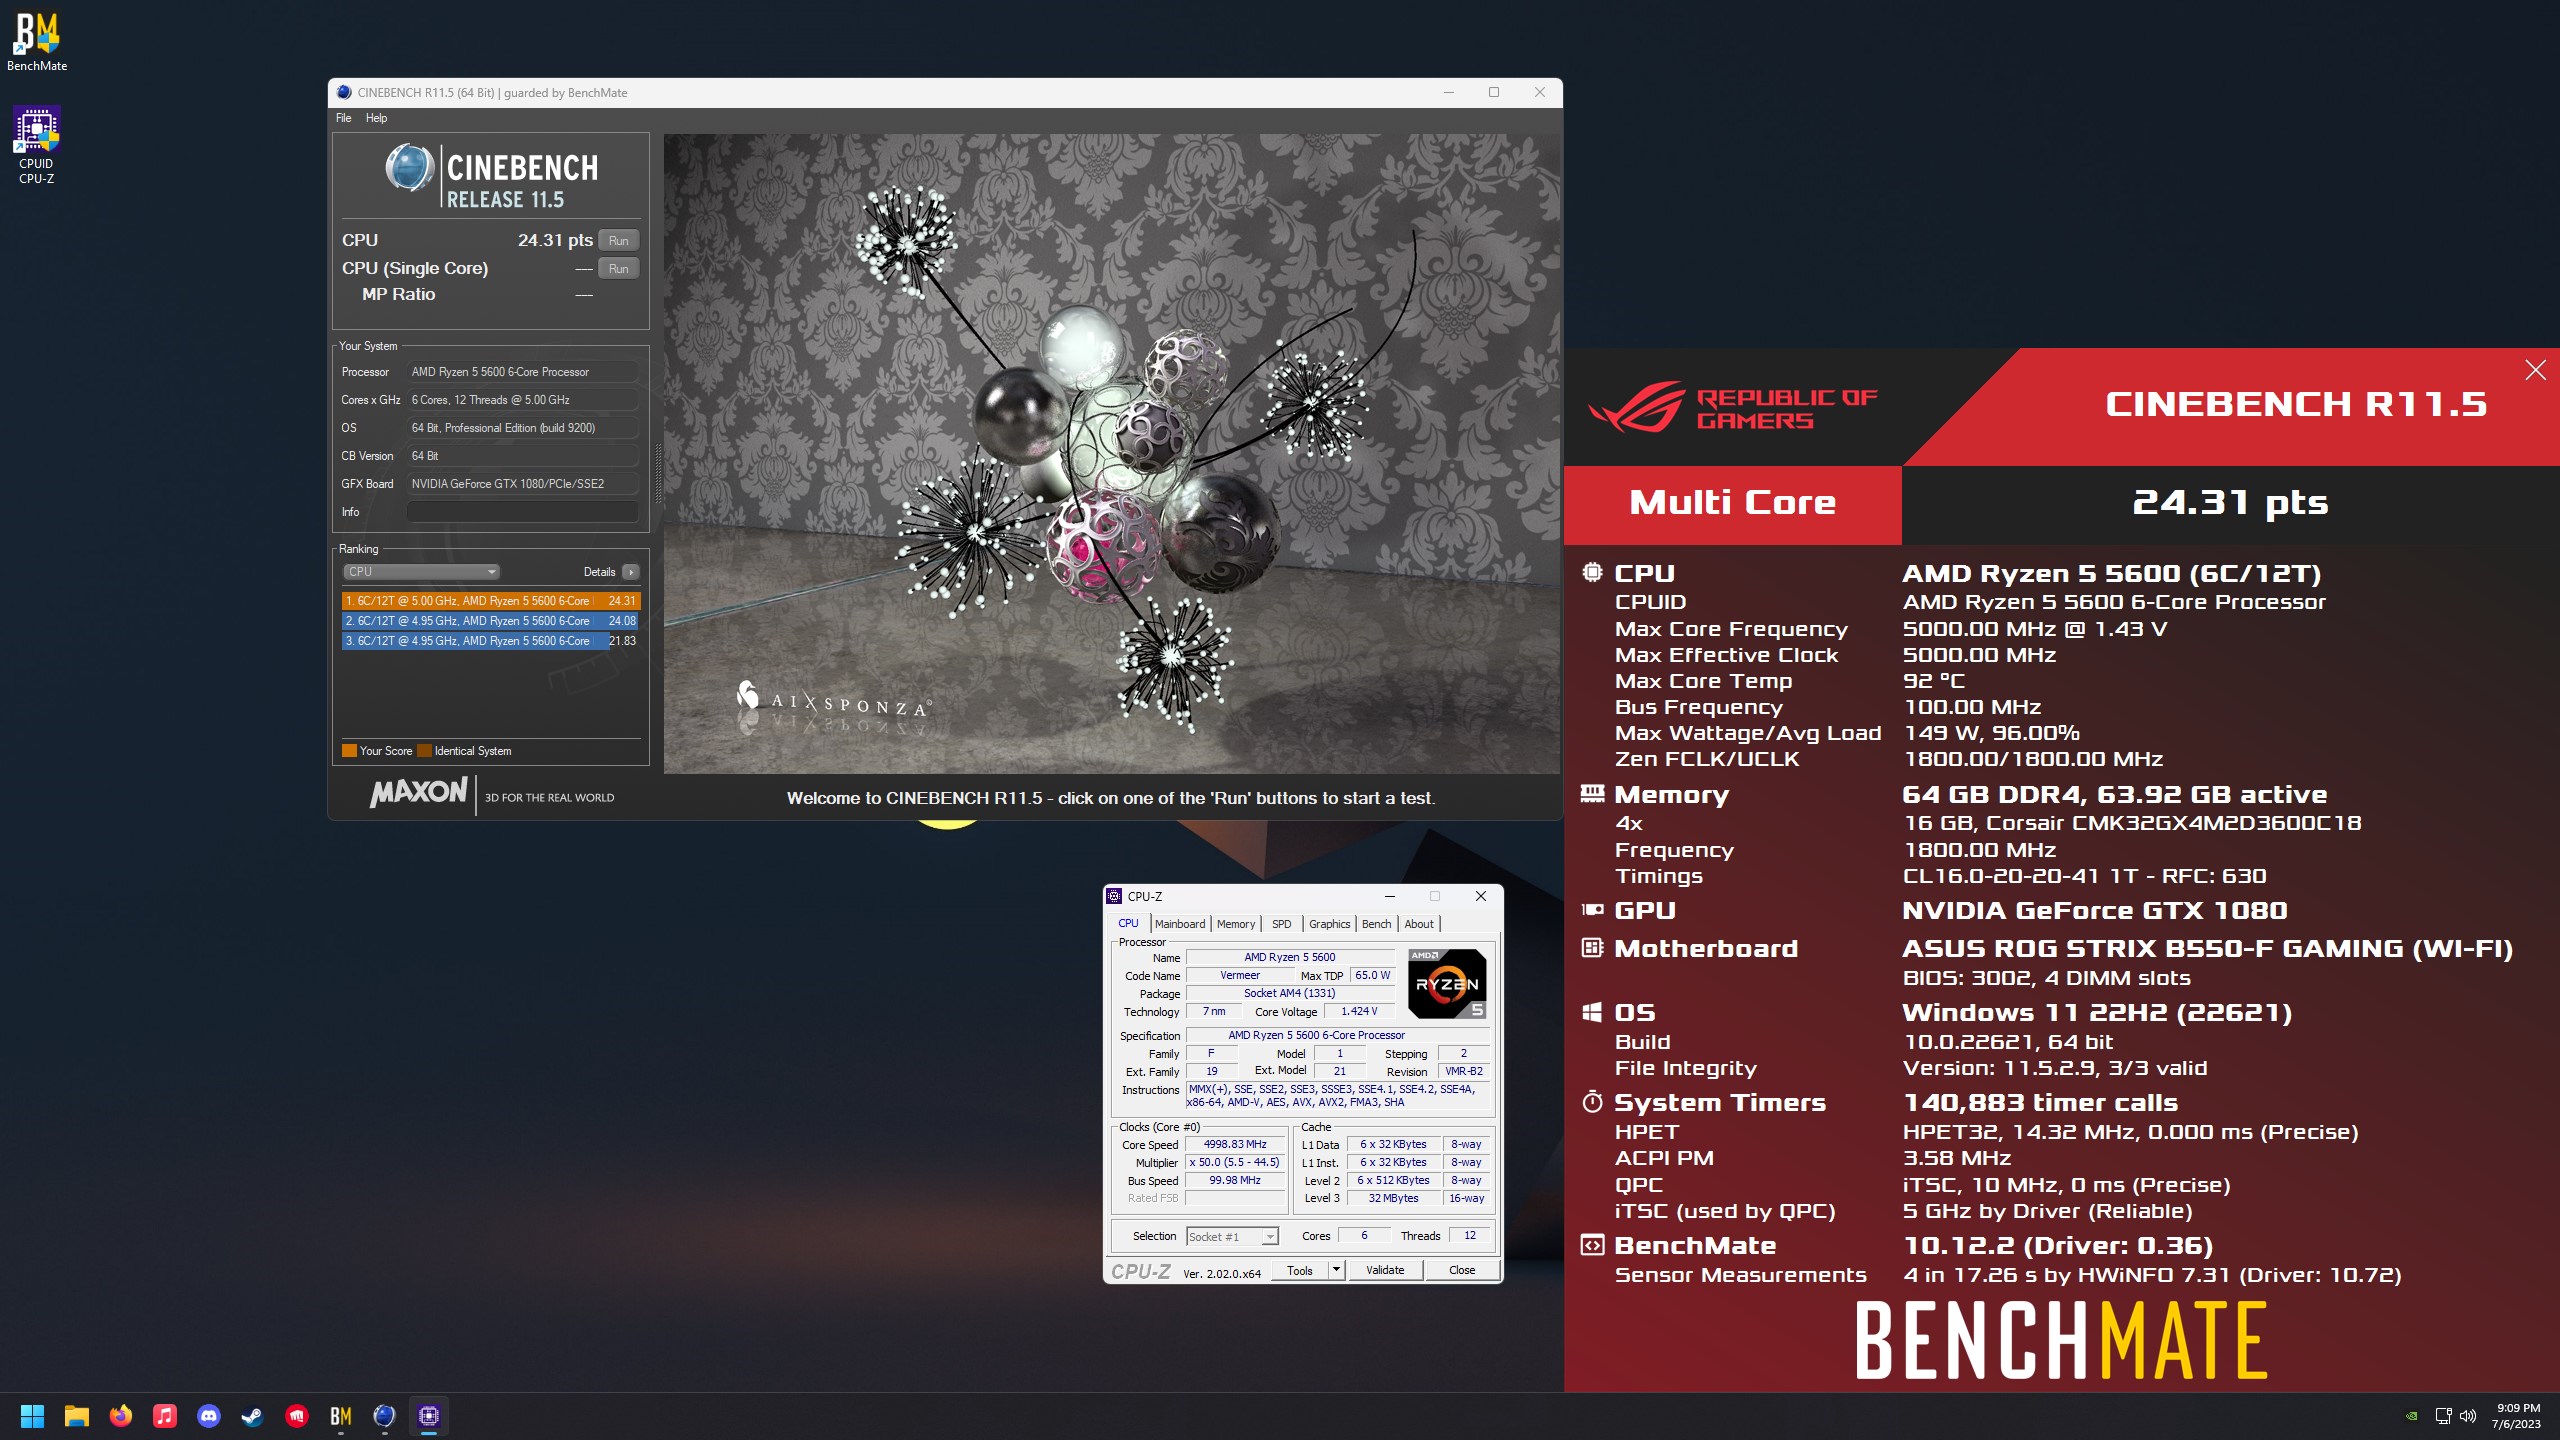Open the File menu in Cinebench
This screenshot has height=1440, width=2560.
(344, 118)
